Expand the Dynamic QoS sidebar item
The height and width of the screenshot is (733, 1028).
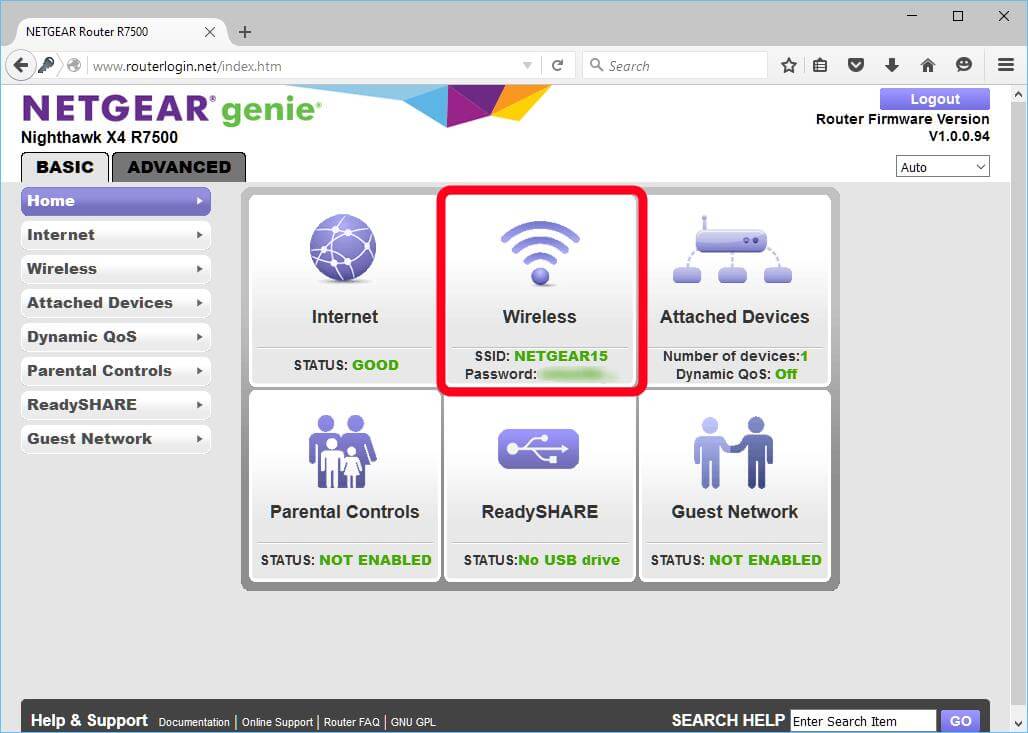[x=116, y=337]
